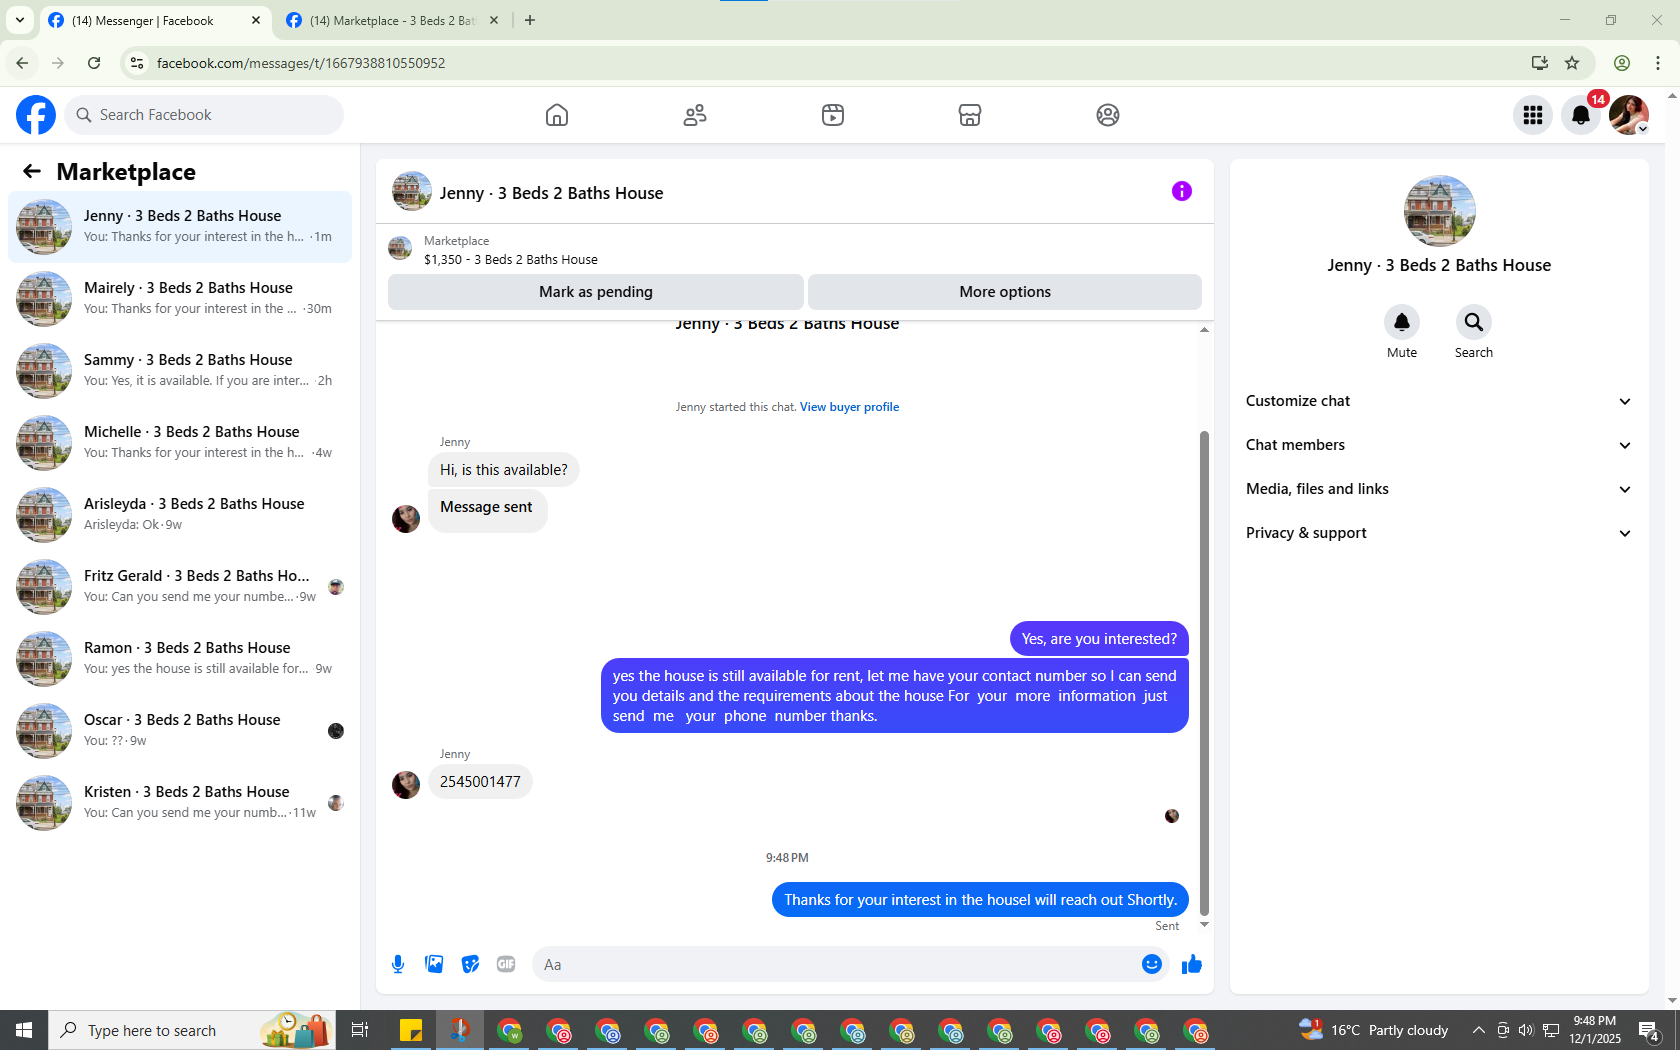
Task: Open a new browser tab
Action: pos(530,20)
